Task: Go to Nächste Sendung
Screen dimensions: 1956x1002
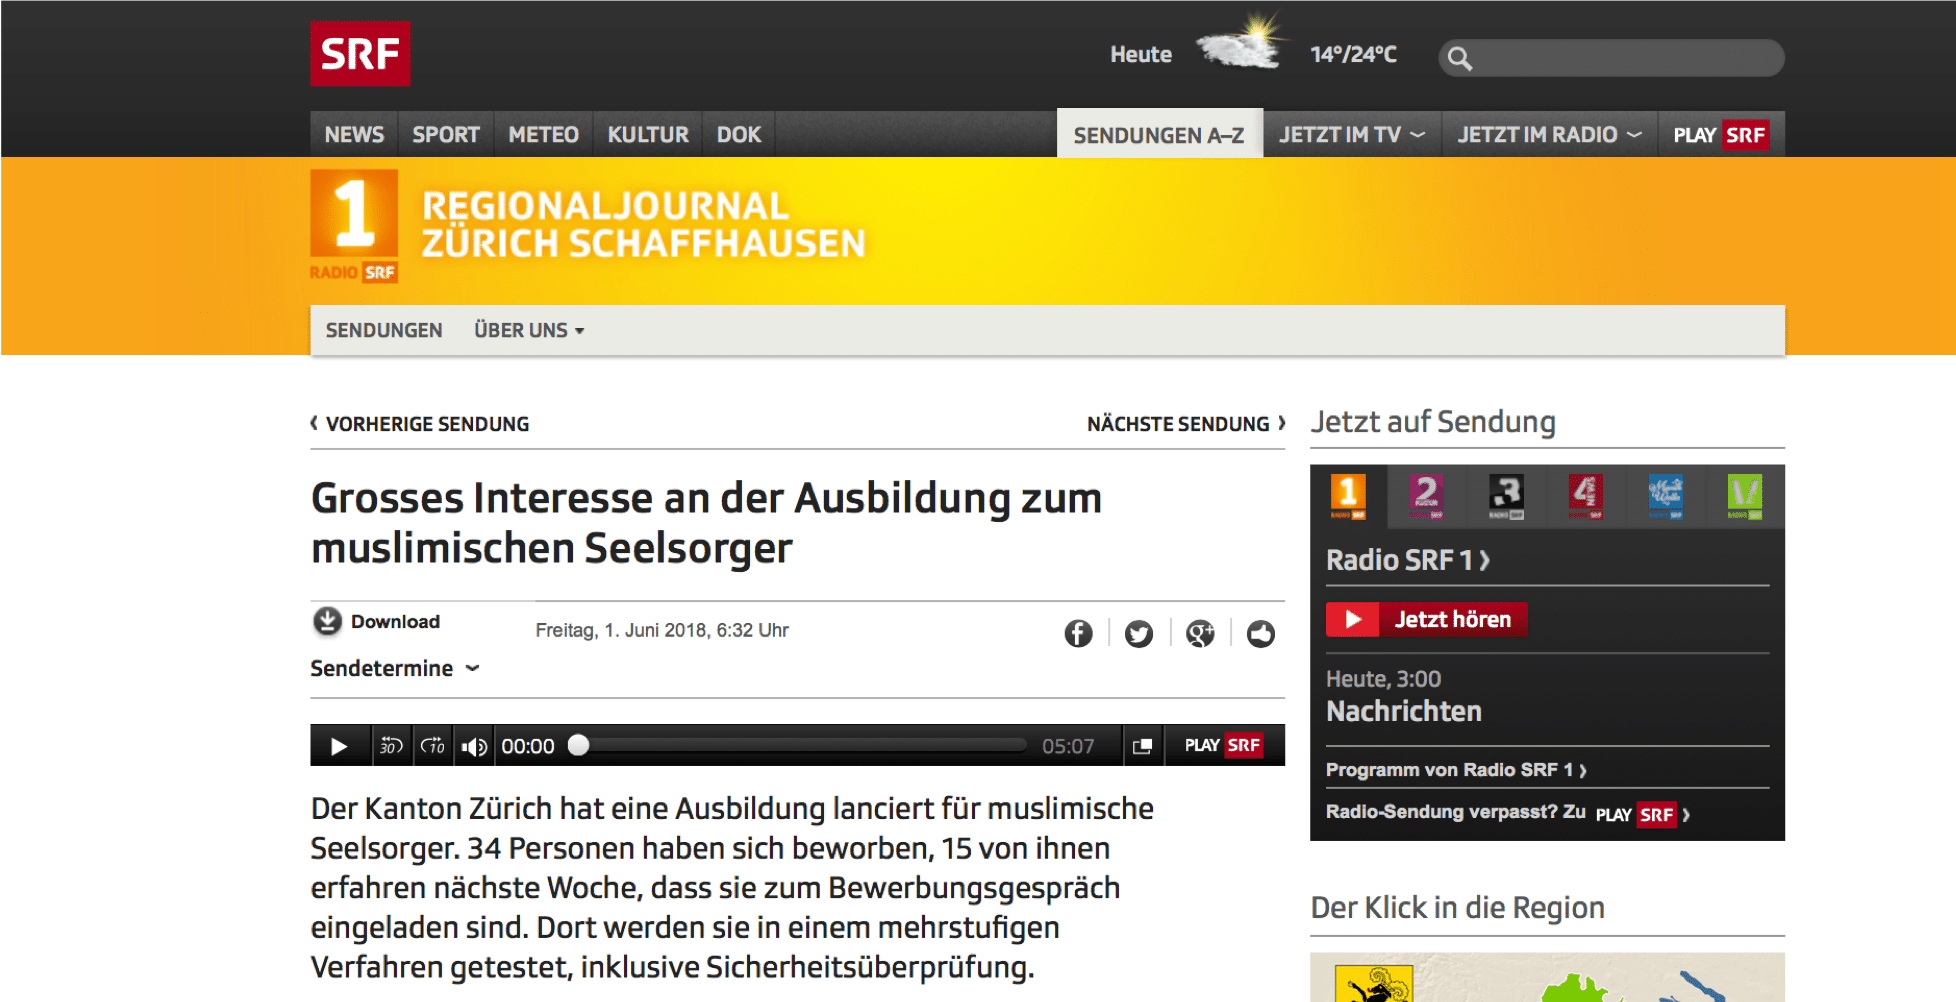Action: coord(1185,424)
